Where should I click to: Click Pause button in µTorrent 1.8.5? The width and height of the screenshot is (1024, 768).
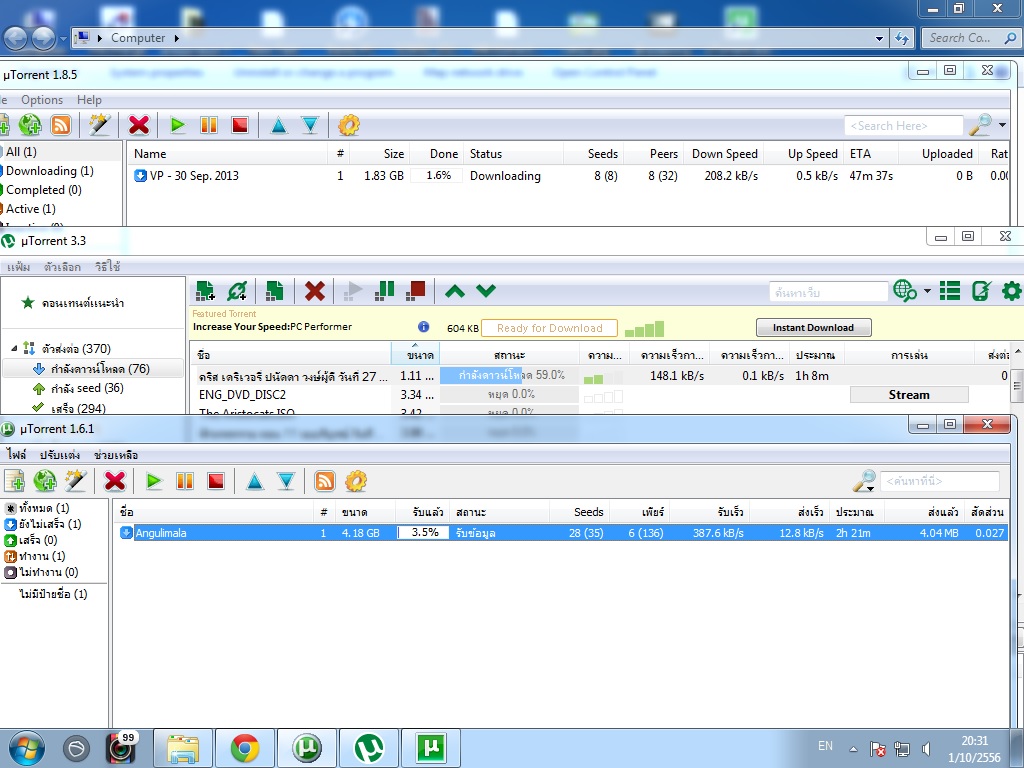click(209, 125)
